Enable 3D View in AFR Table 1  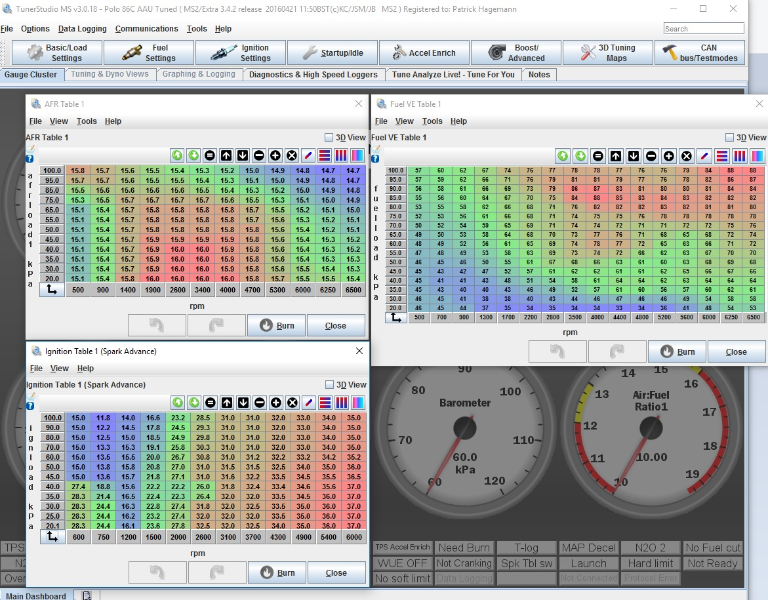coord(330,137)
